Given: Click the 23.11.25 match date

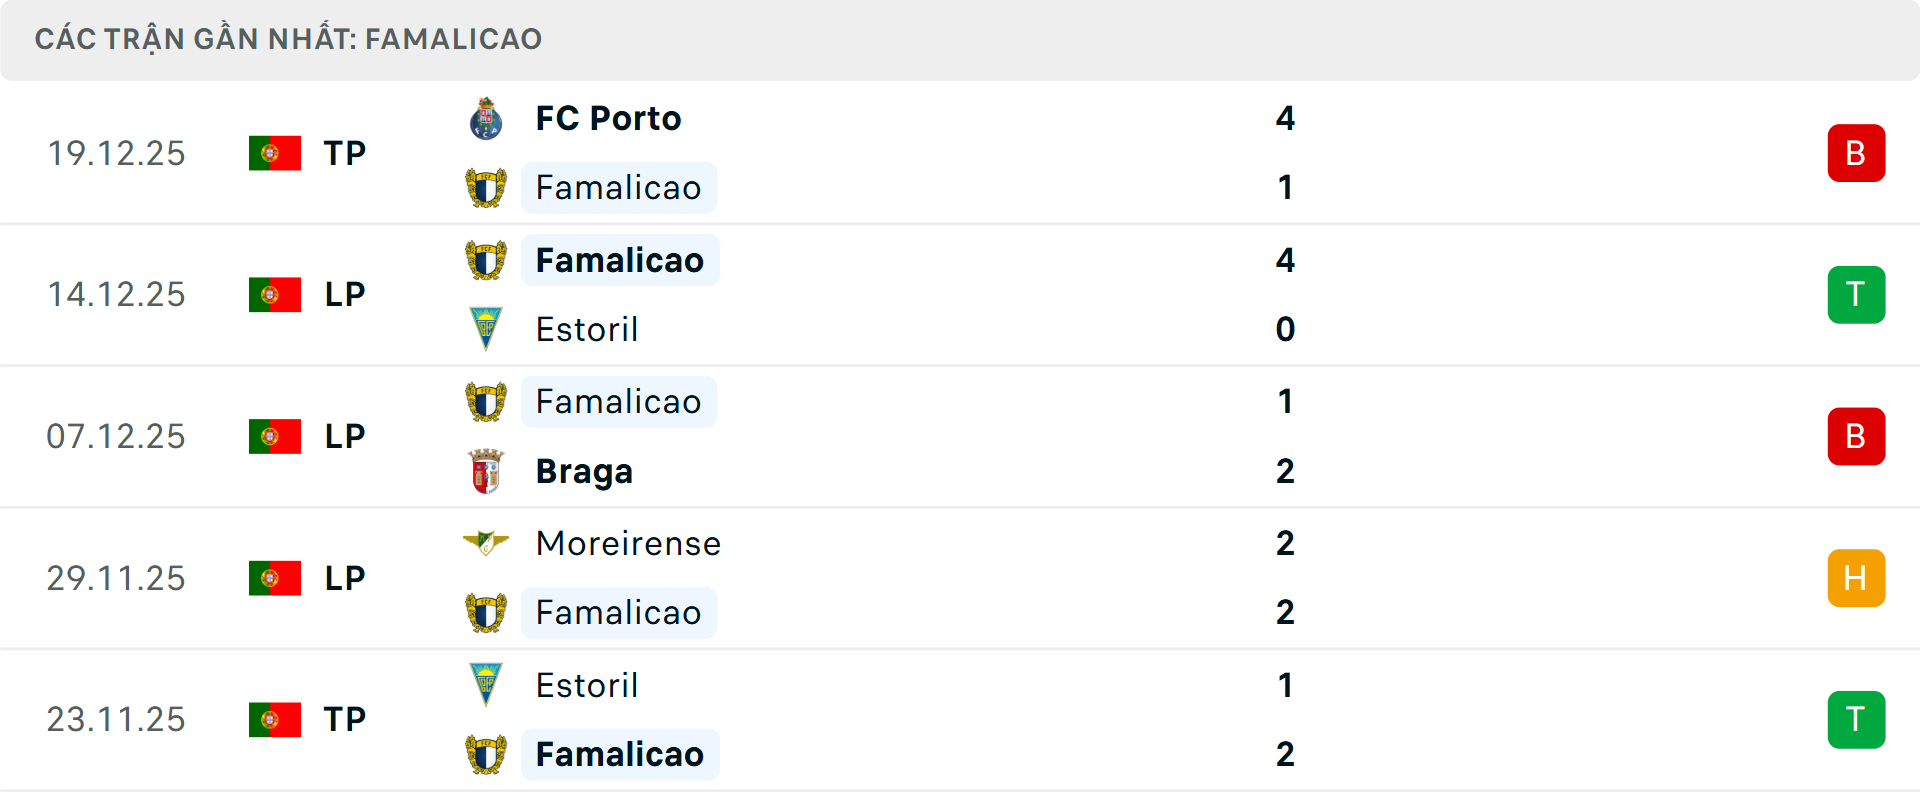Looking at the screenshot, I should pos(116,720).
